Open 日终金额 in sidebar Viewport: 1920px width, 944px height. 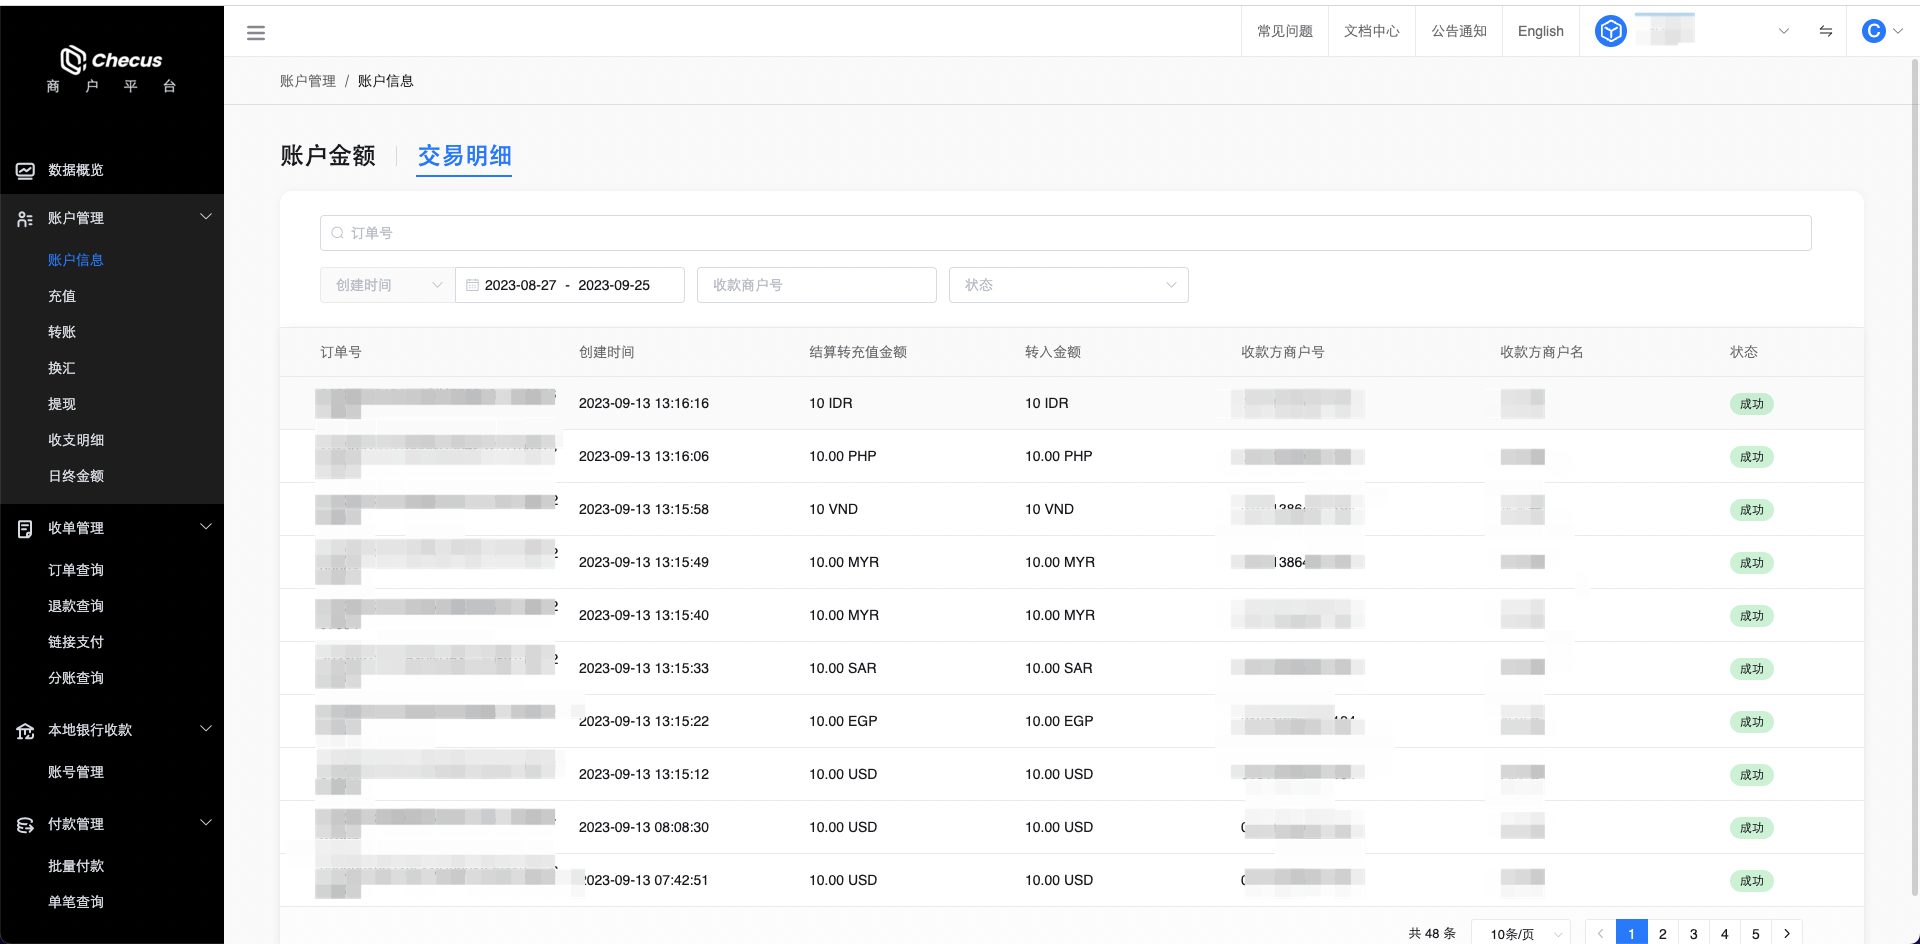[x=76, y=476]
